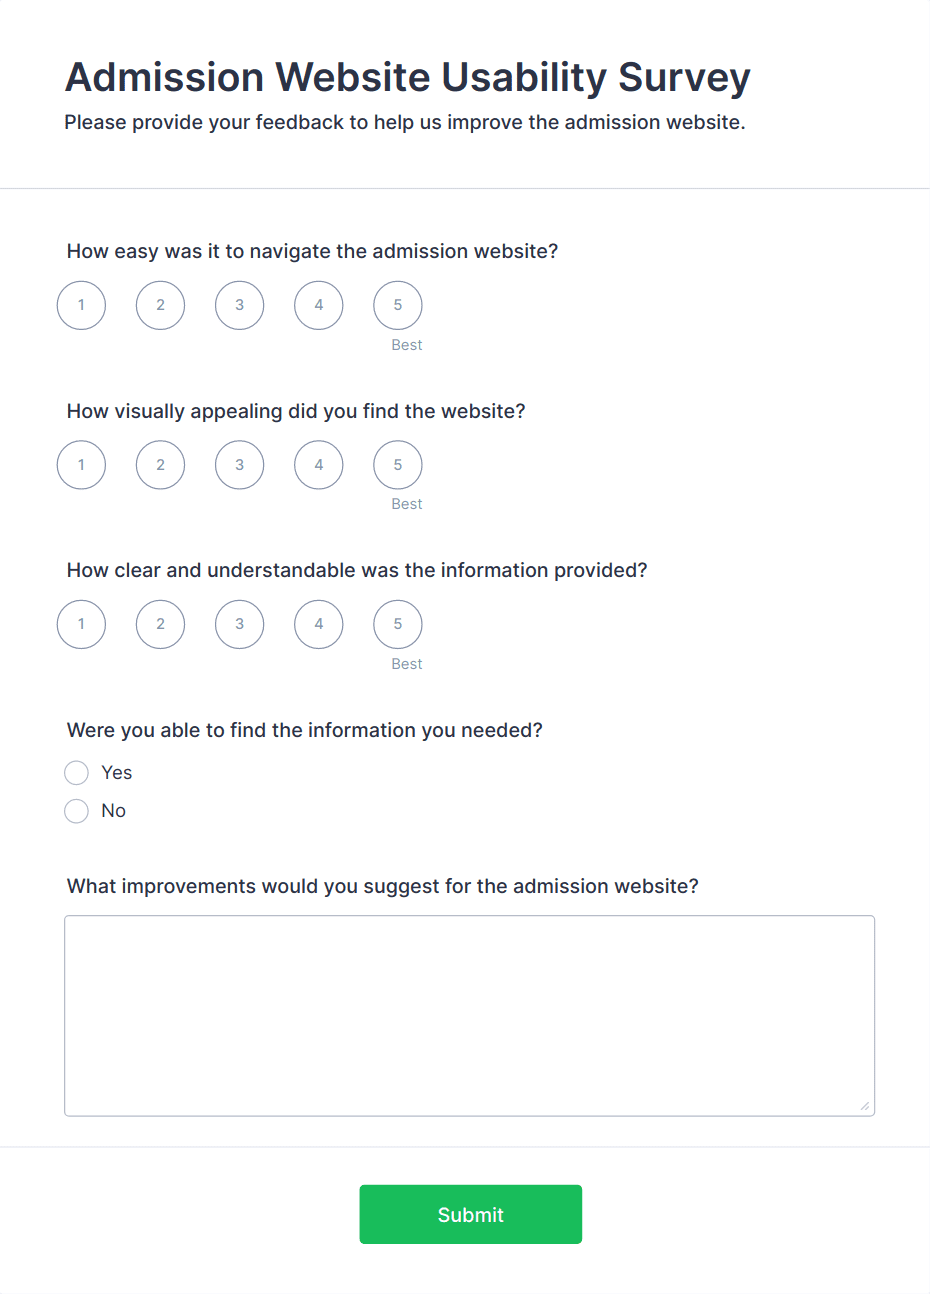Submit the usability survey
The height and width of the screenshot is (1294, 930).
pyautogui.click(x=470, y=1214)
